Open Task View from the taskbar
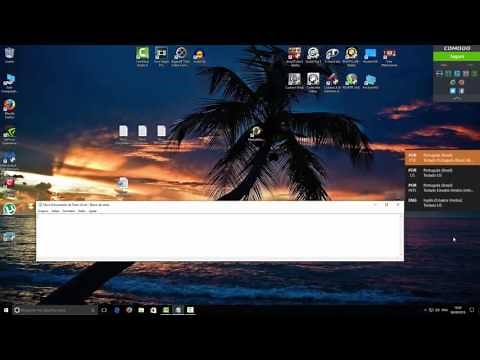The height and width of the screenshot is (360, 480). (x=104, y=310)
